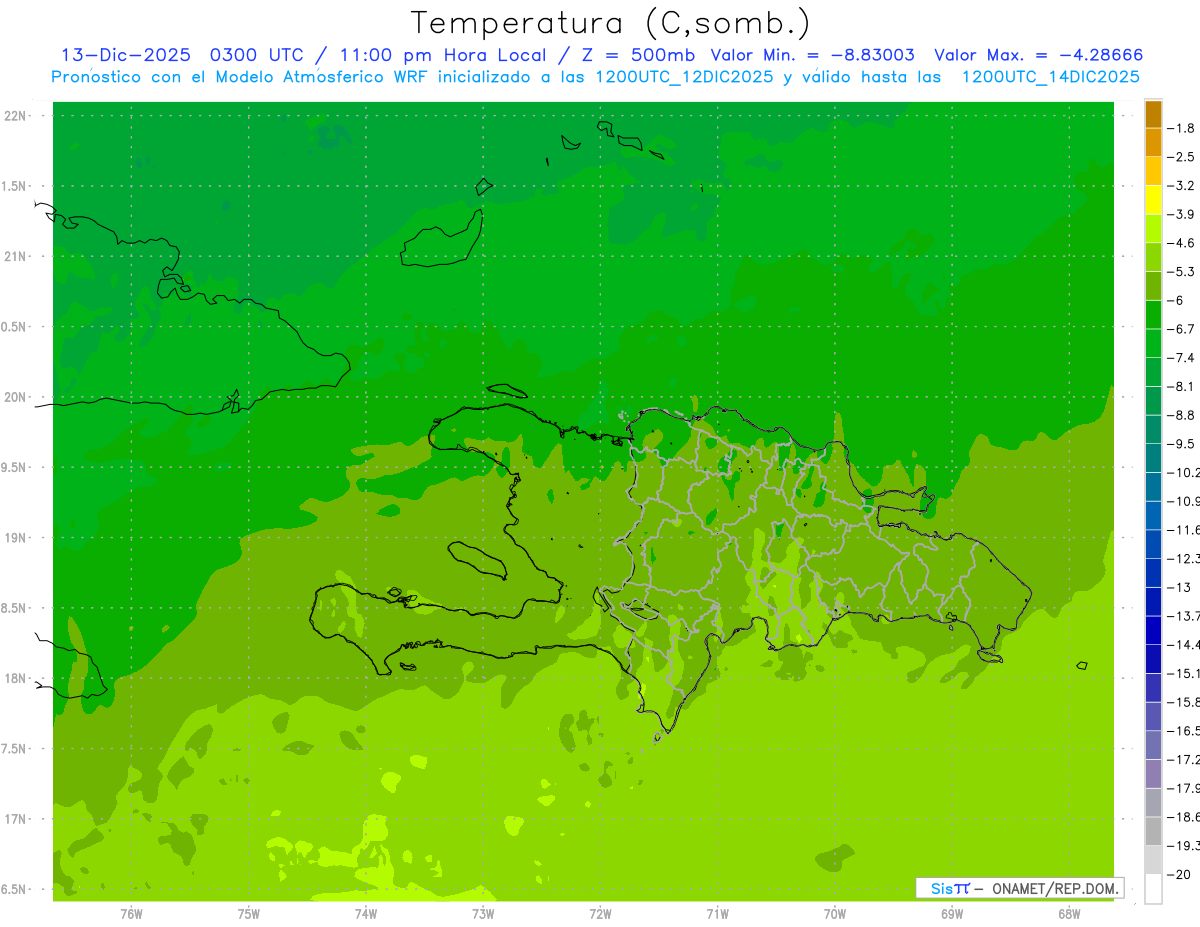The image size is (1200, 927).
Task: Click the '68W' longitude axis label
Action: [1069, 913]
